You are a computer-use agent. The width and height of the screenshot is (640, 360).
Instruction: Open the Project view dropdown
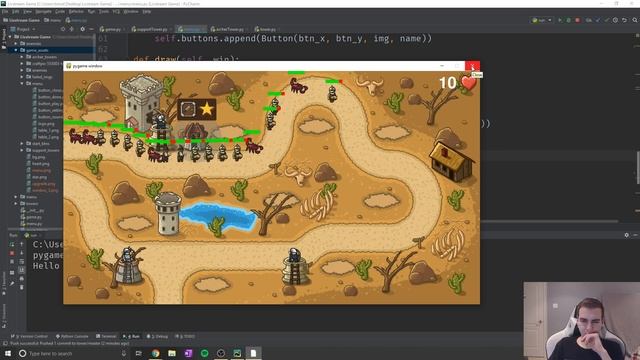(x=23, y=29)
